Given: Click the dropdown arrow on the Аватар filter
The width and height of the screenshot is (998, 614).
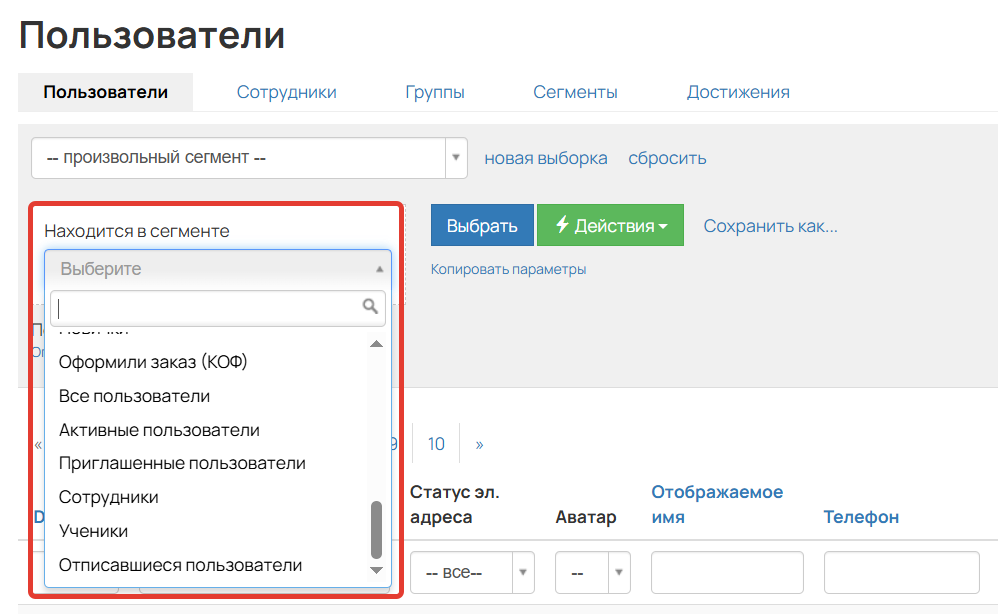Looking at the screenshot, I should pyautogui.click(x=619, y=572).
